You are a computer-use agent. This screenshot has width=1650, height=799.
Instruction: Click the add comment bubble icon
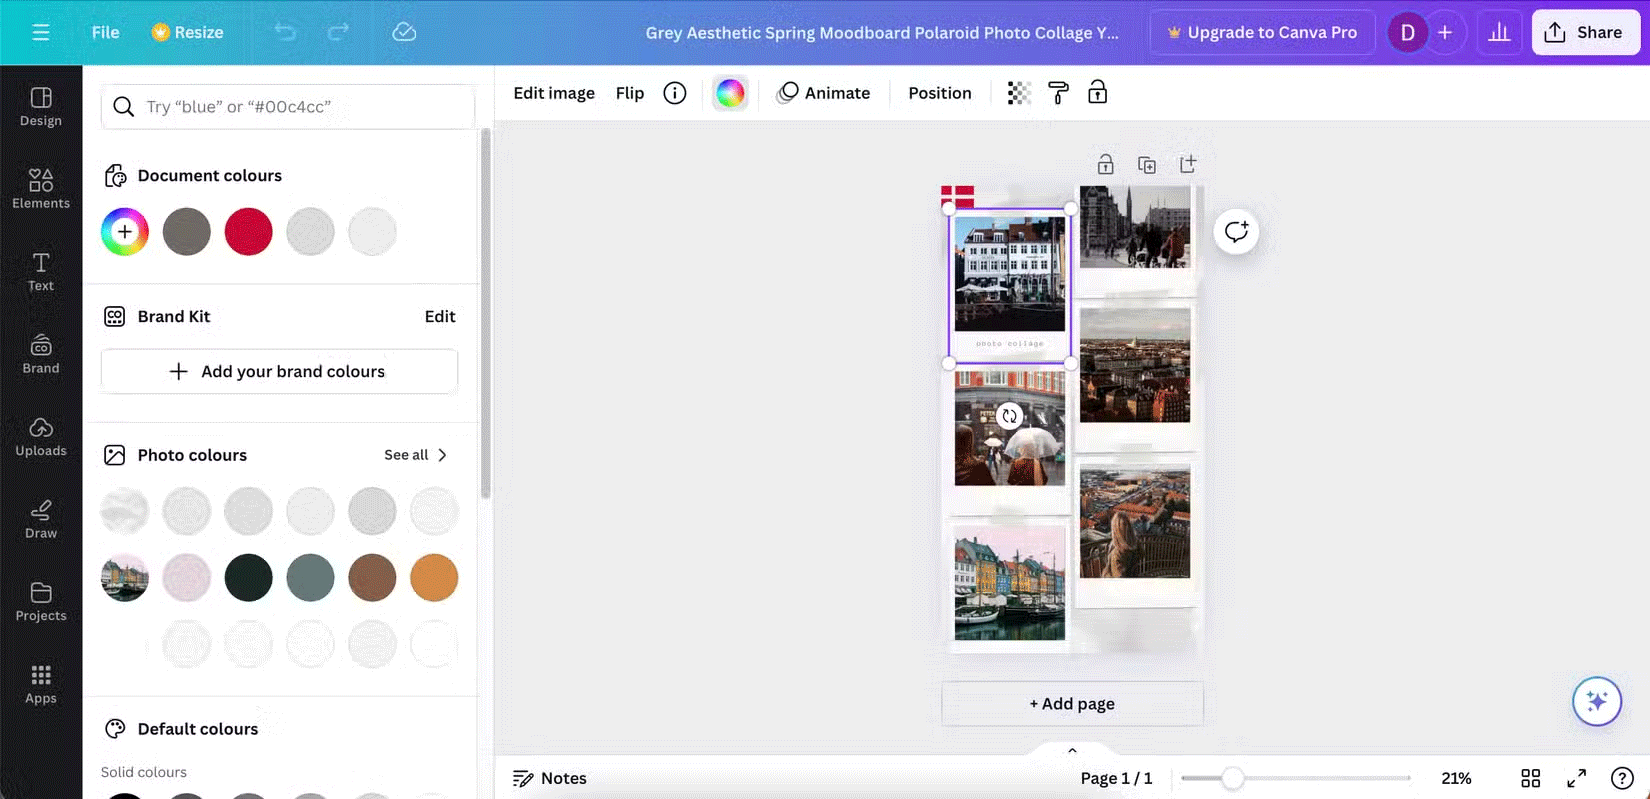point(1236,232)
